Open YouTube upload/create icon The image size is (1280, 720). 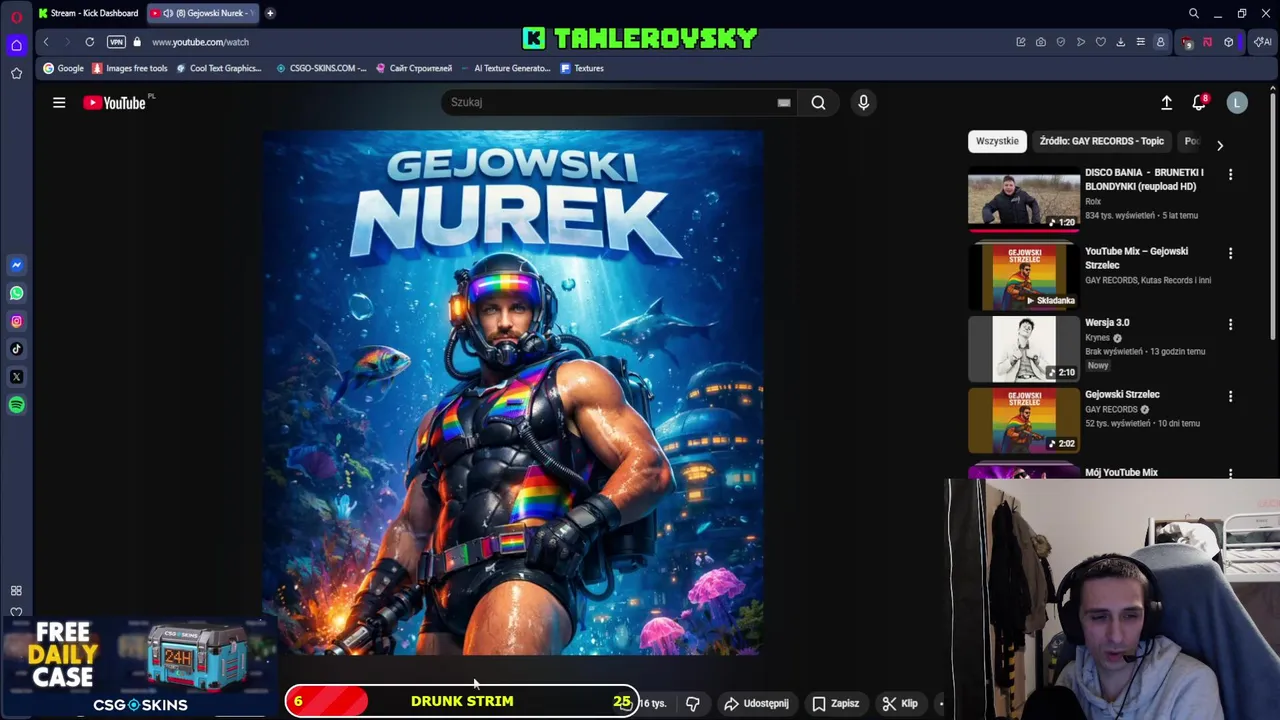(x=1166, y=102)
